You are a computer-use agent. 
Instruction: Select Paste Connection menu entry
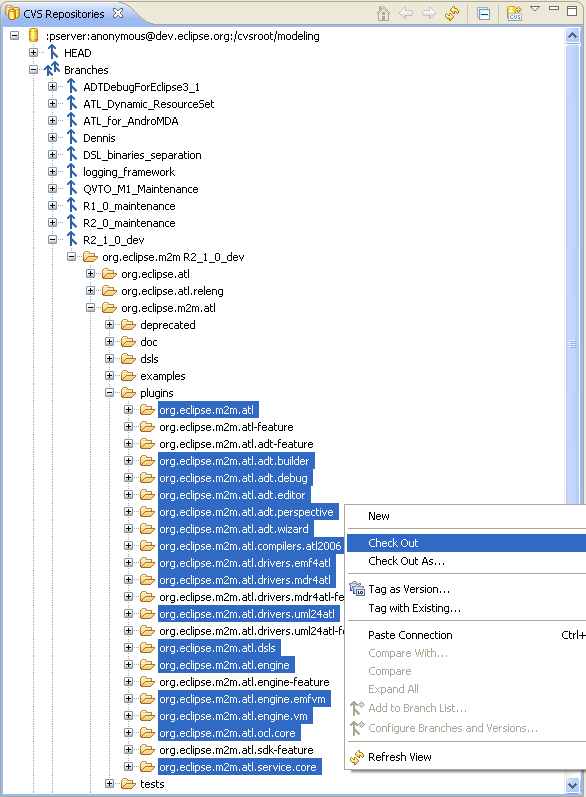[466, 635]
